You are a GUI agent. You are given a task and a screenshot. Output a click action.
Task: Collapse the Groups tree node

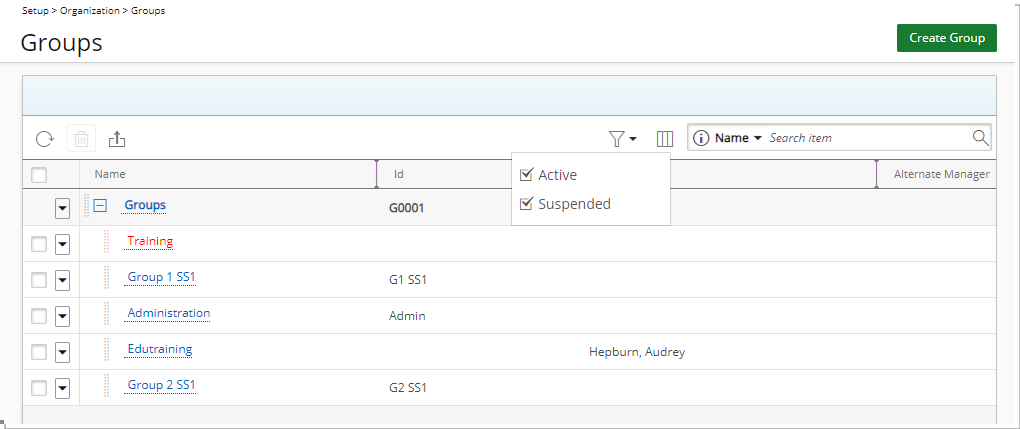click(100, 206)
